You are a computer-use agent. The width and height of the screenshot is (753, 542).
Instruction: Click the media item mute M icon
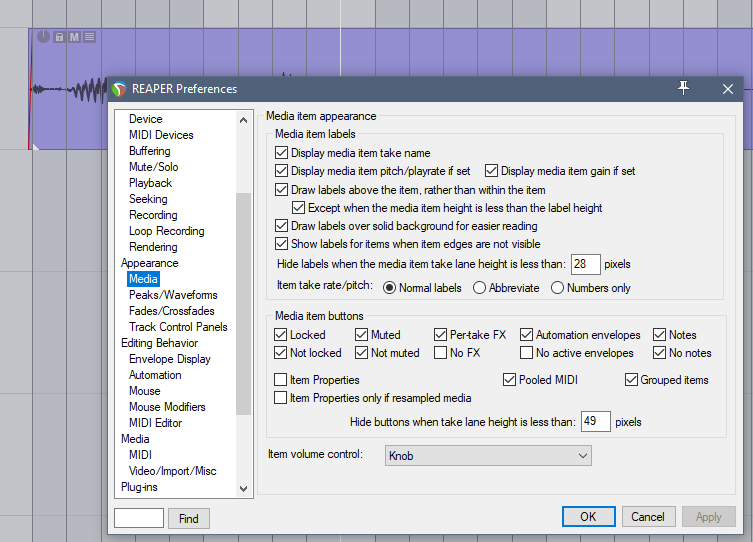(x=74, y=37)
